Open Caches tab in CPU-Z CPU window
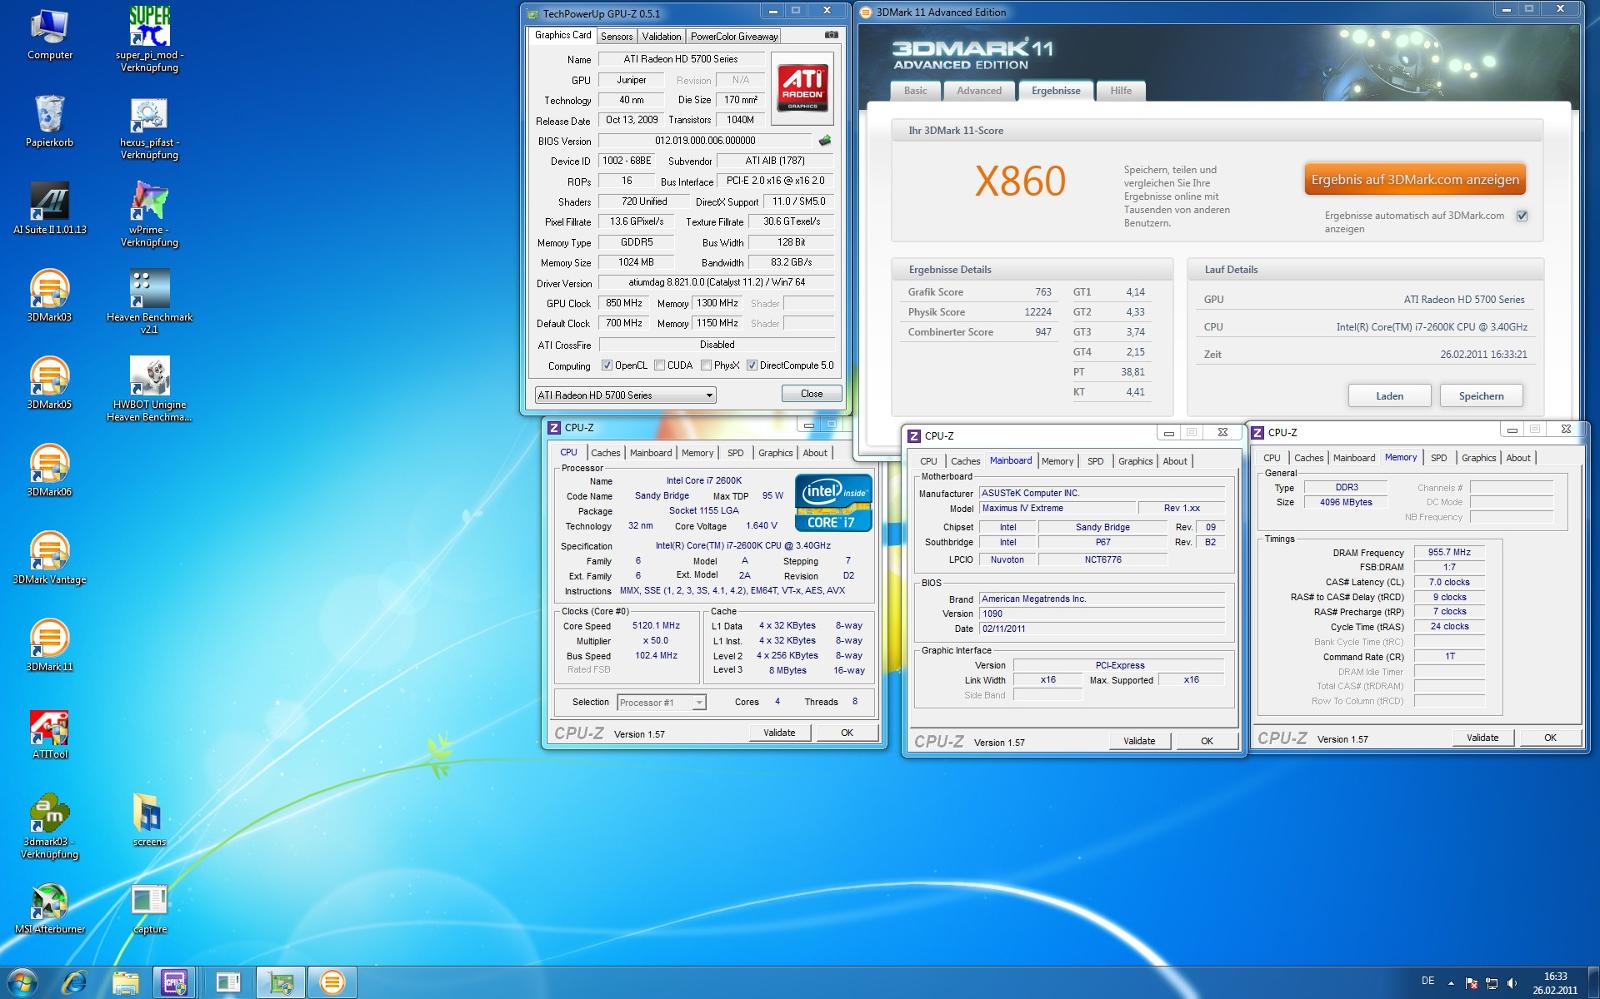The height and width of the screenshot is (999, 1600). pos(605,453)
